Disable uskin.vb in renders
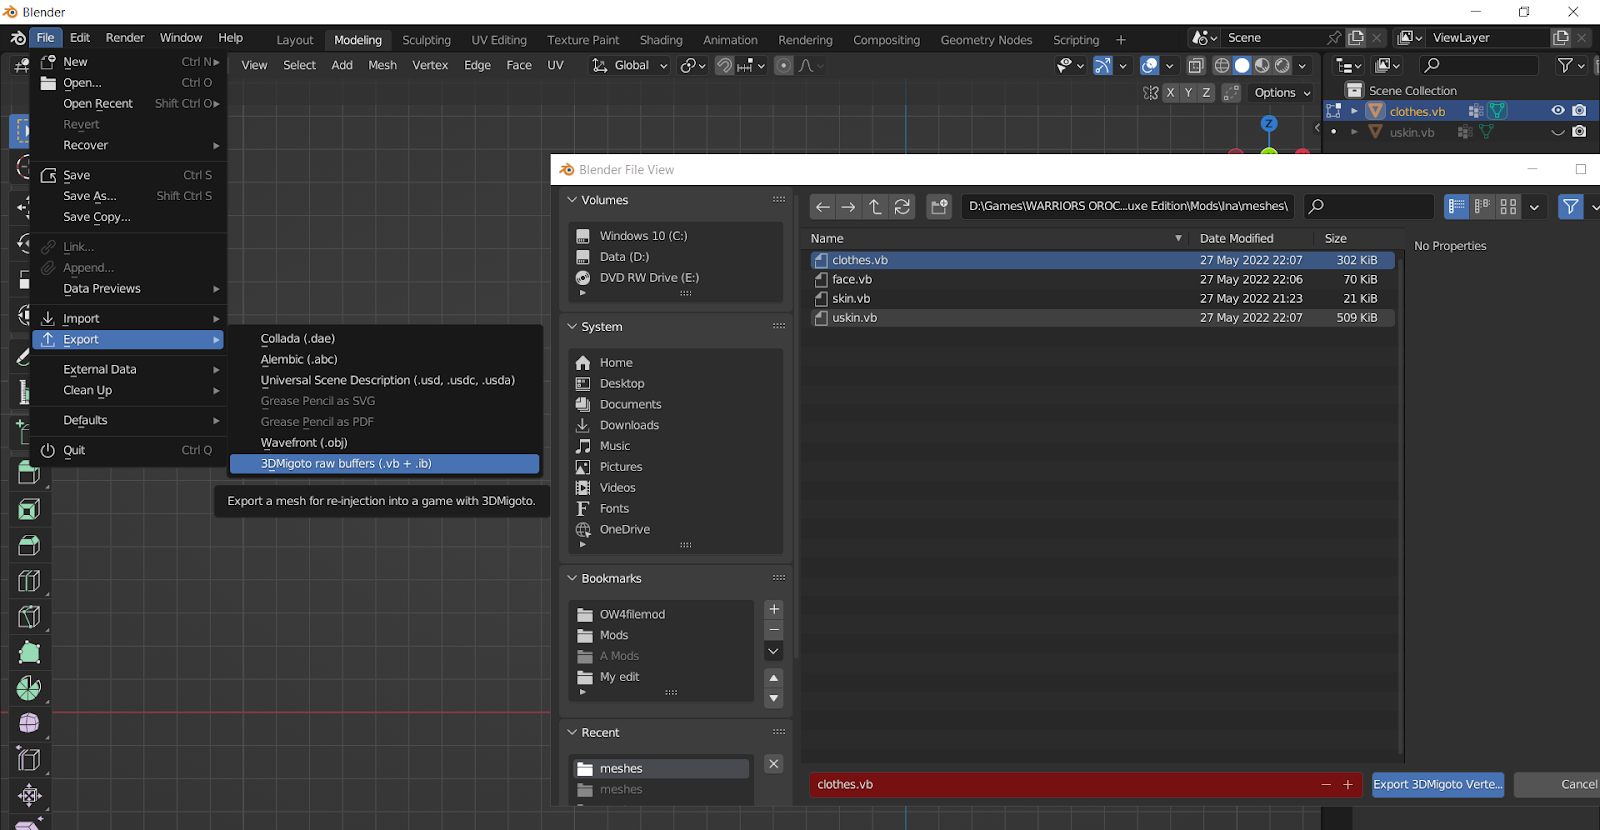1600x830 pixels. click(1579, 132)
